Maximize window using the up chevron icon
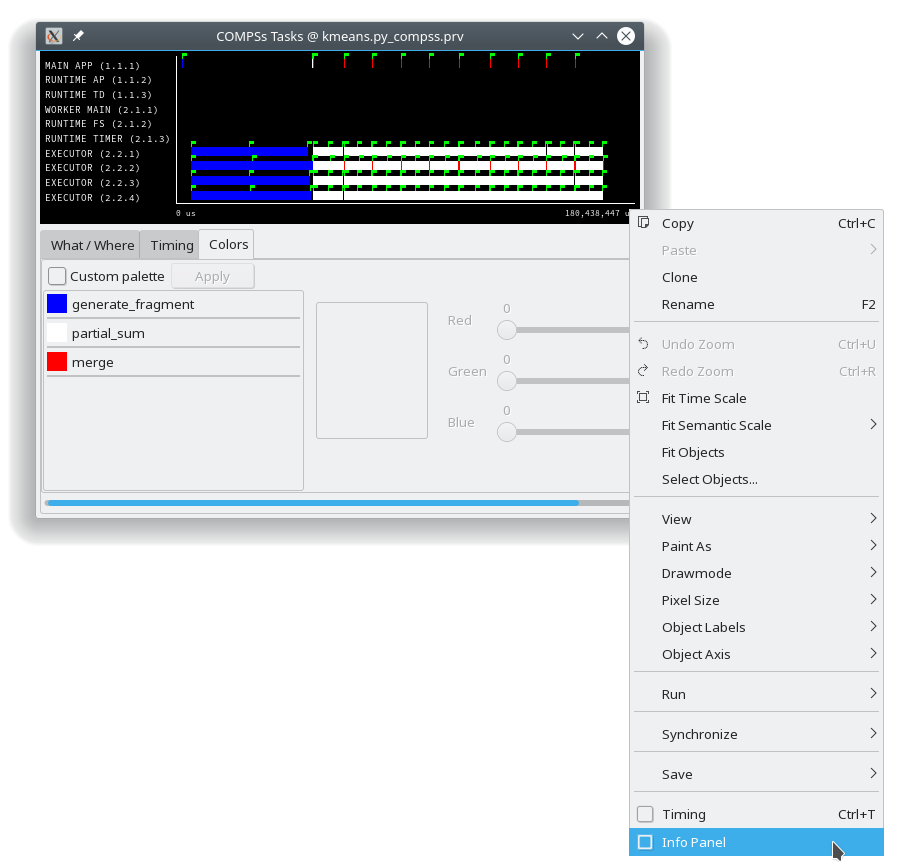The width and height of the screenshot is (898, 862). (602, 36)
